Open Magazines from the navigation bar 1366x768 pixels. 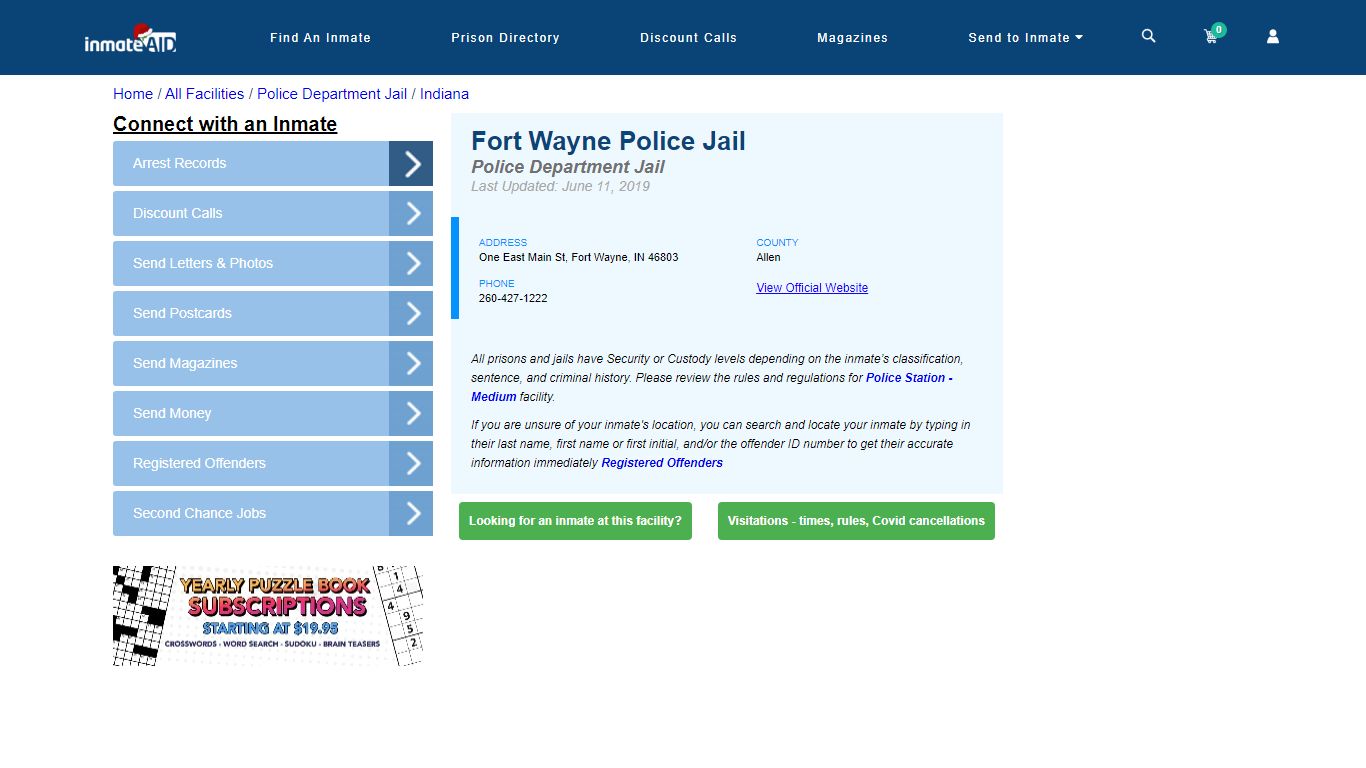point(852,38)
